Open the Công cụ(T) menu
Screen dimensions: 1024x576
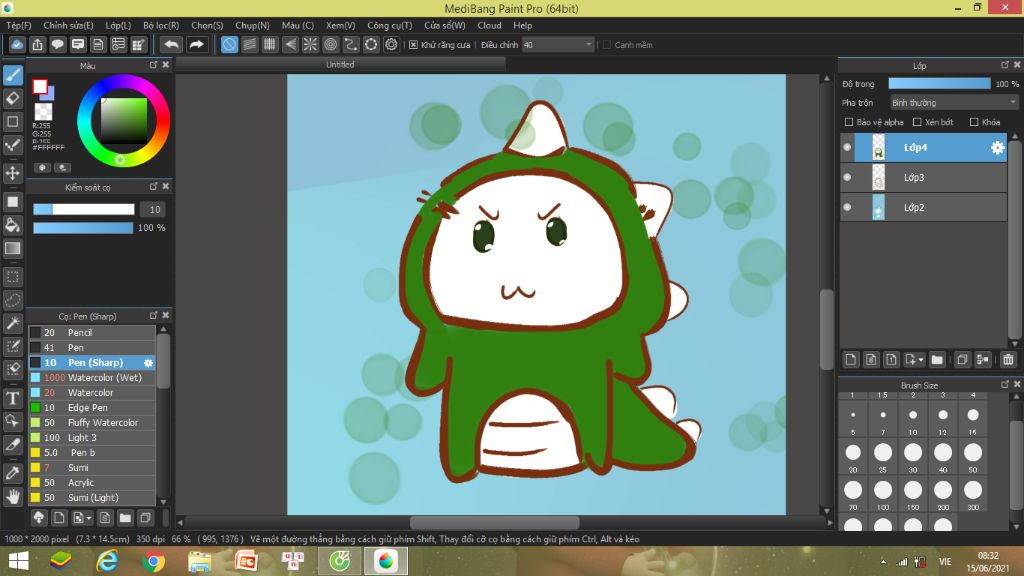click(x=389, y=25)
